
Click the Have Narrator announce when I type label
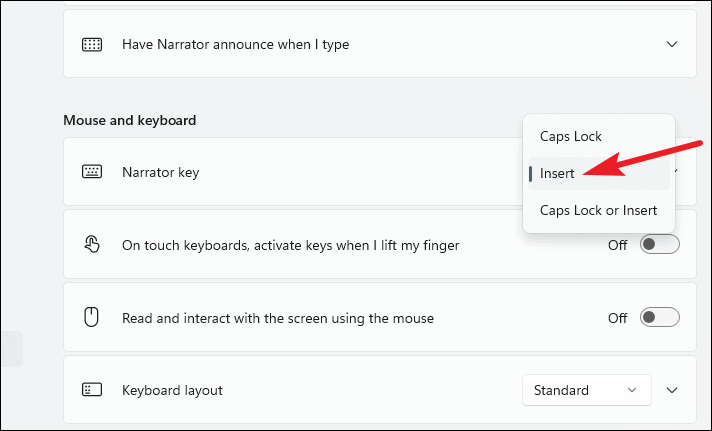click(x=235, y=44)
